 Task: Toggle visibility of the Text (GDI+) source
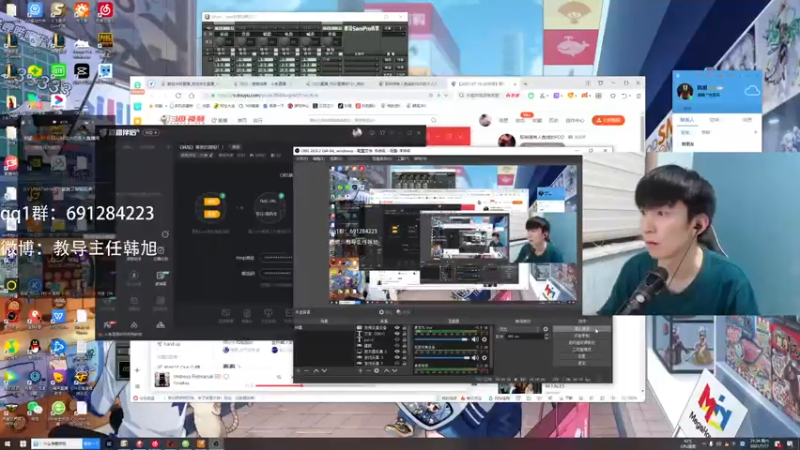click(x=397, y=334)
